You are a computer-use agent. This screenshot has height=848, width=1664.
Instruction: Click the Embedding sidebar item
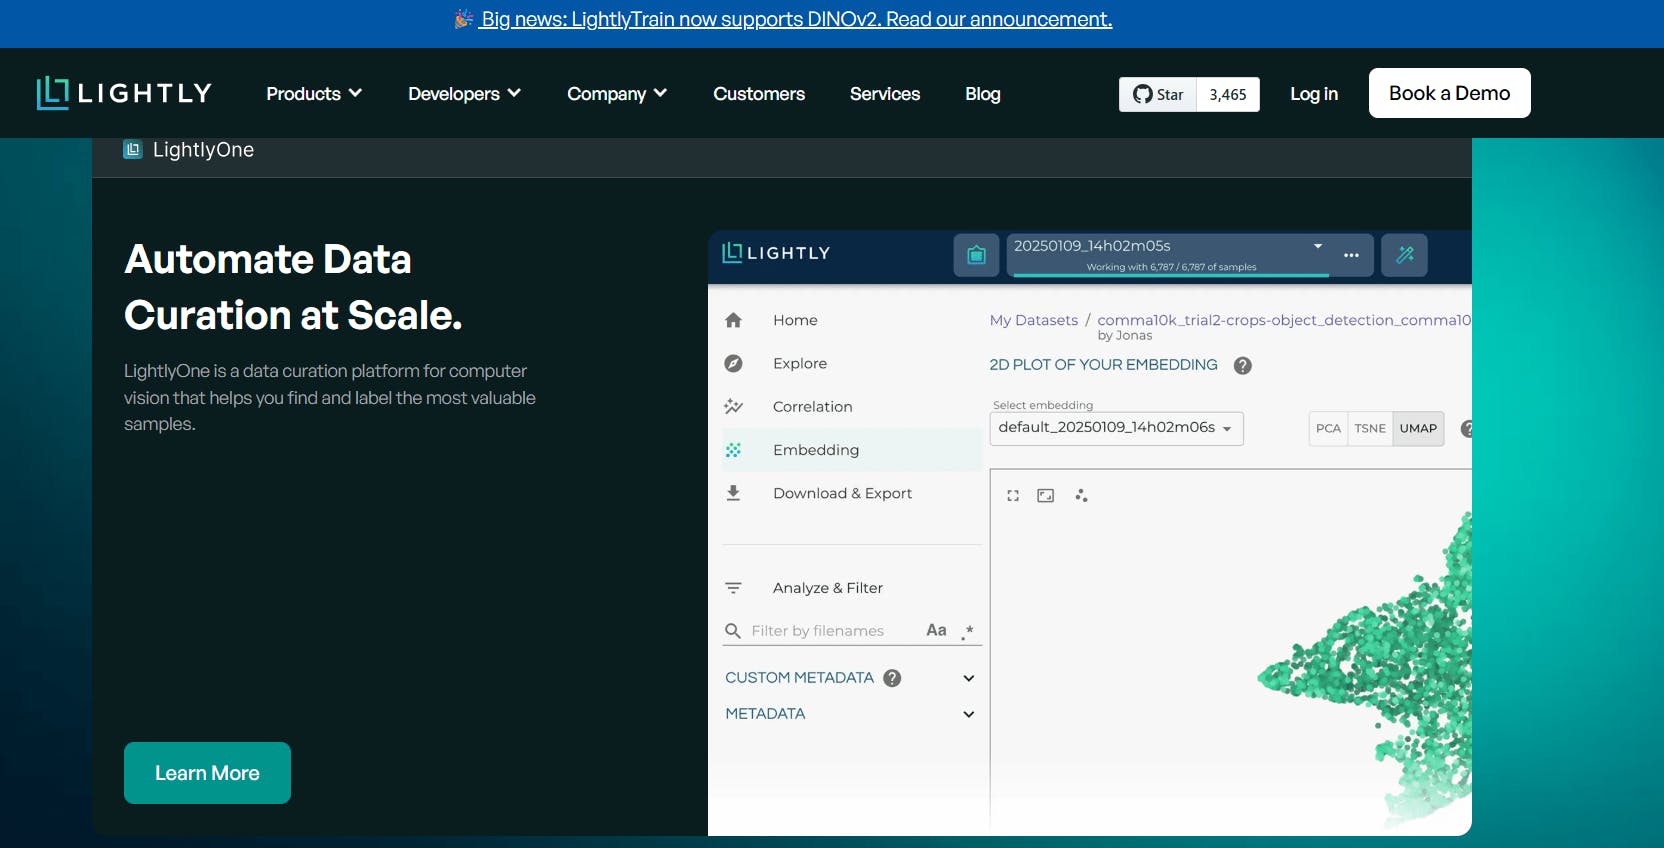[x=852, y=450]
